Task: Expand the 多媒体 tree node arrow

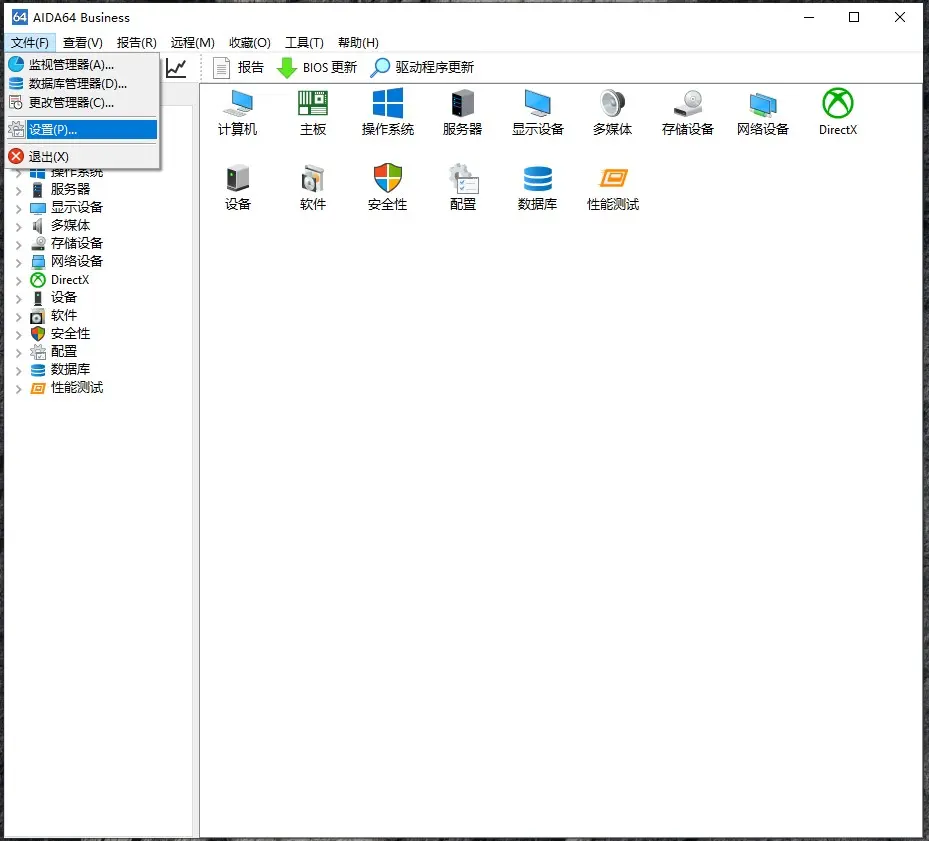Action: pos(18,227)
